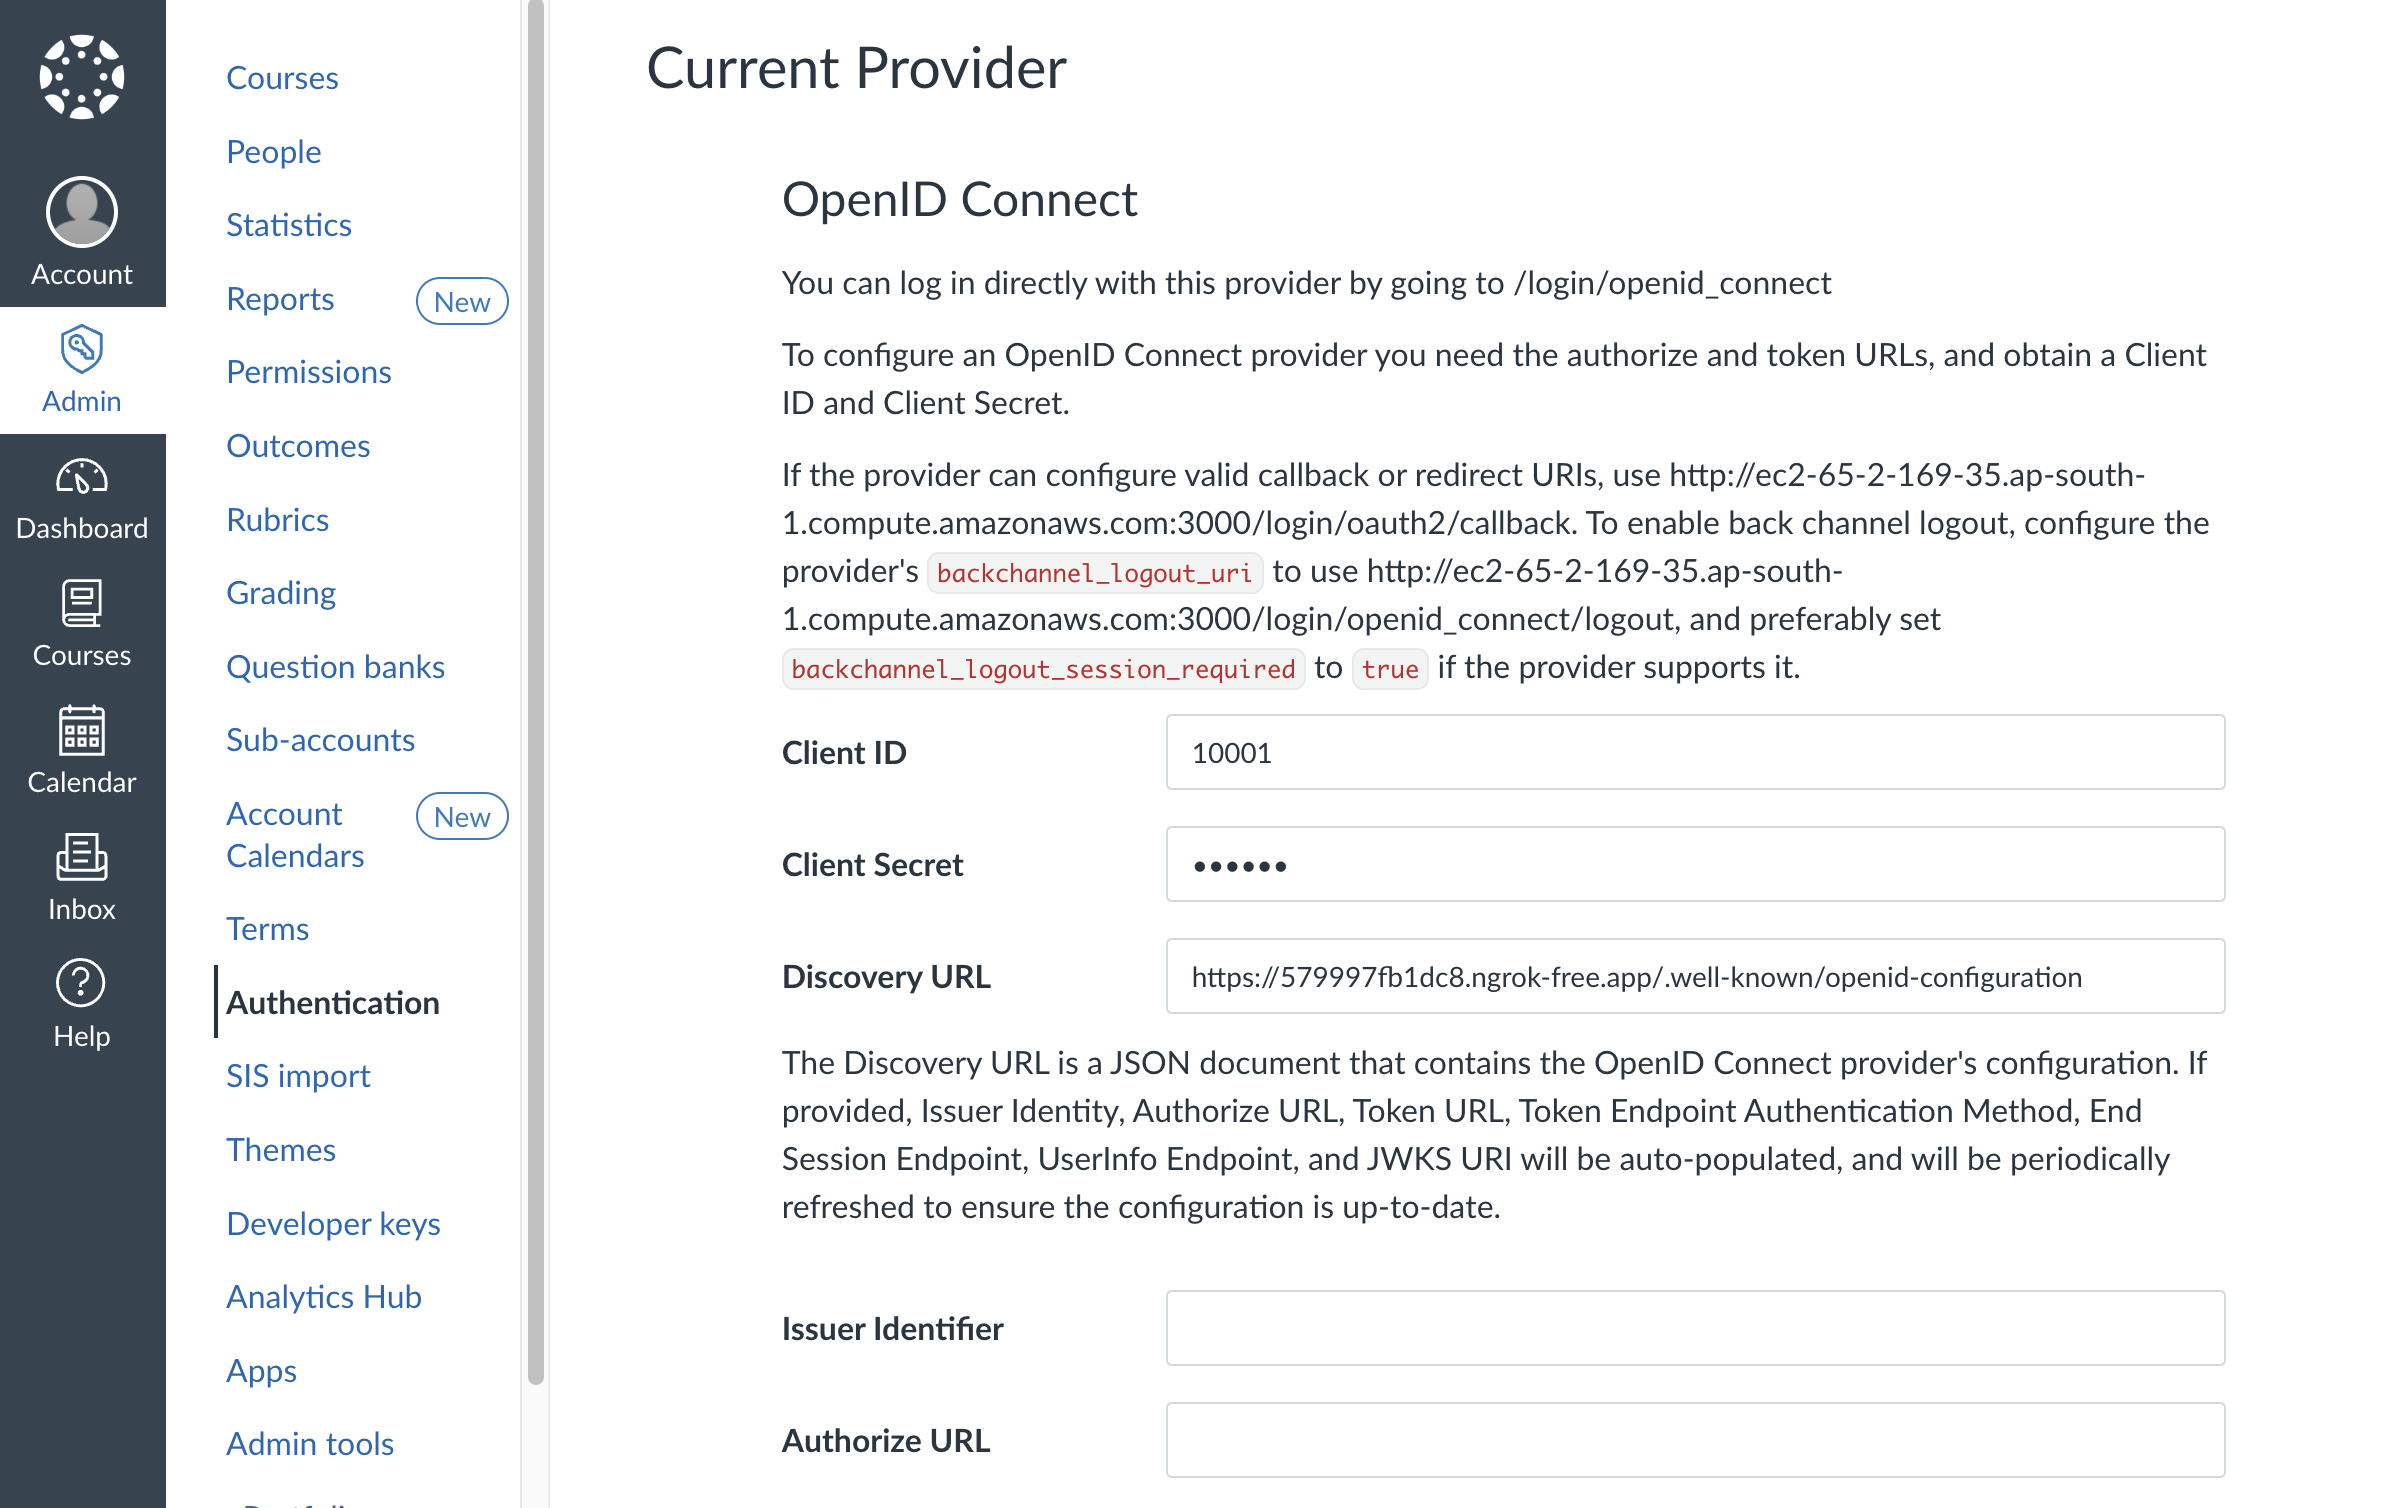
Task: Navigate to Developer keys
Action: (x=333, y=1223)
